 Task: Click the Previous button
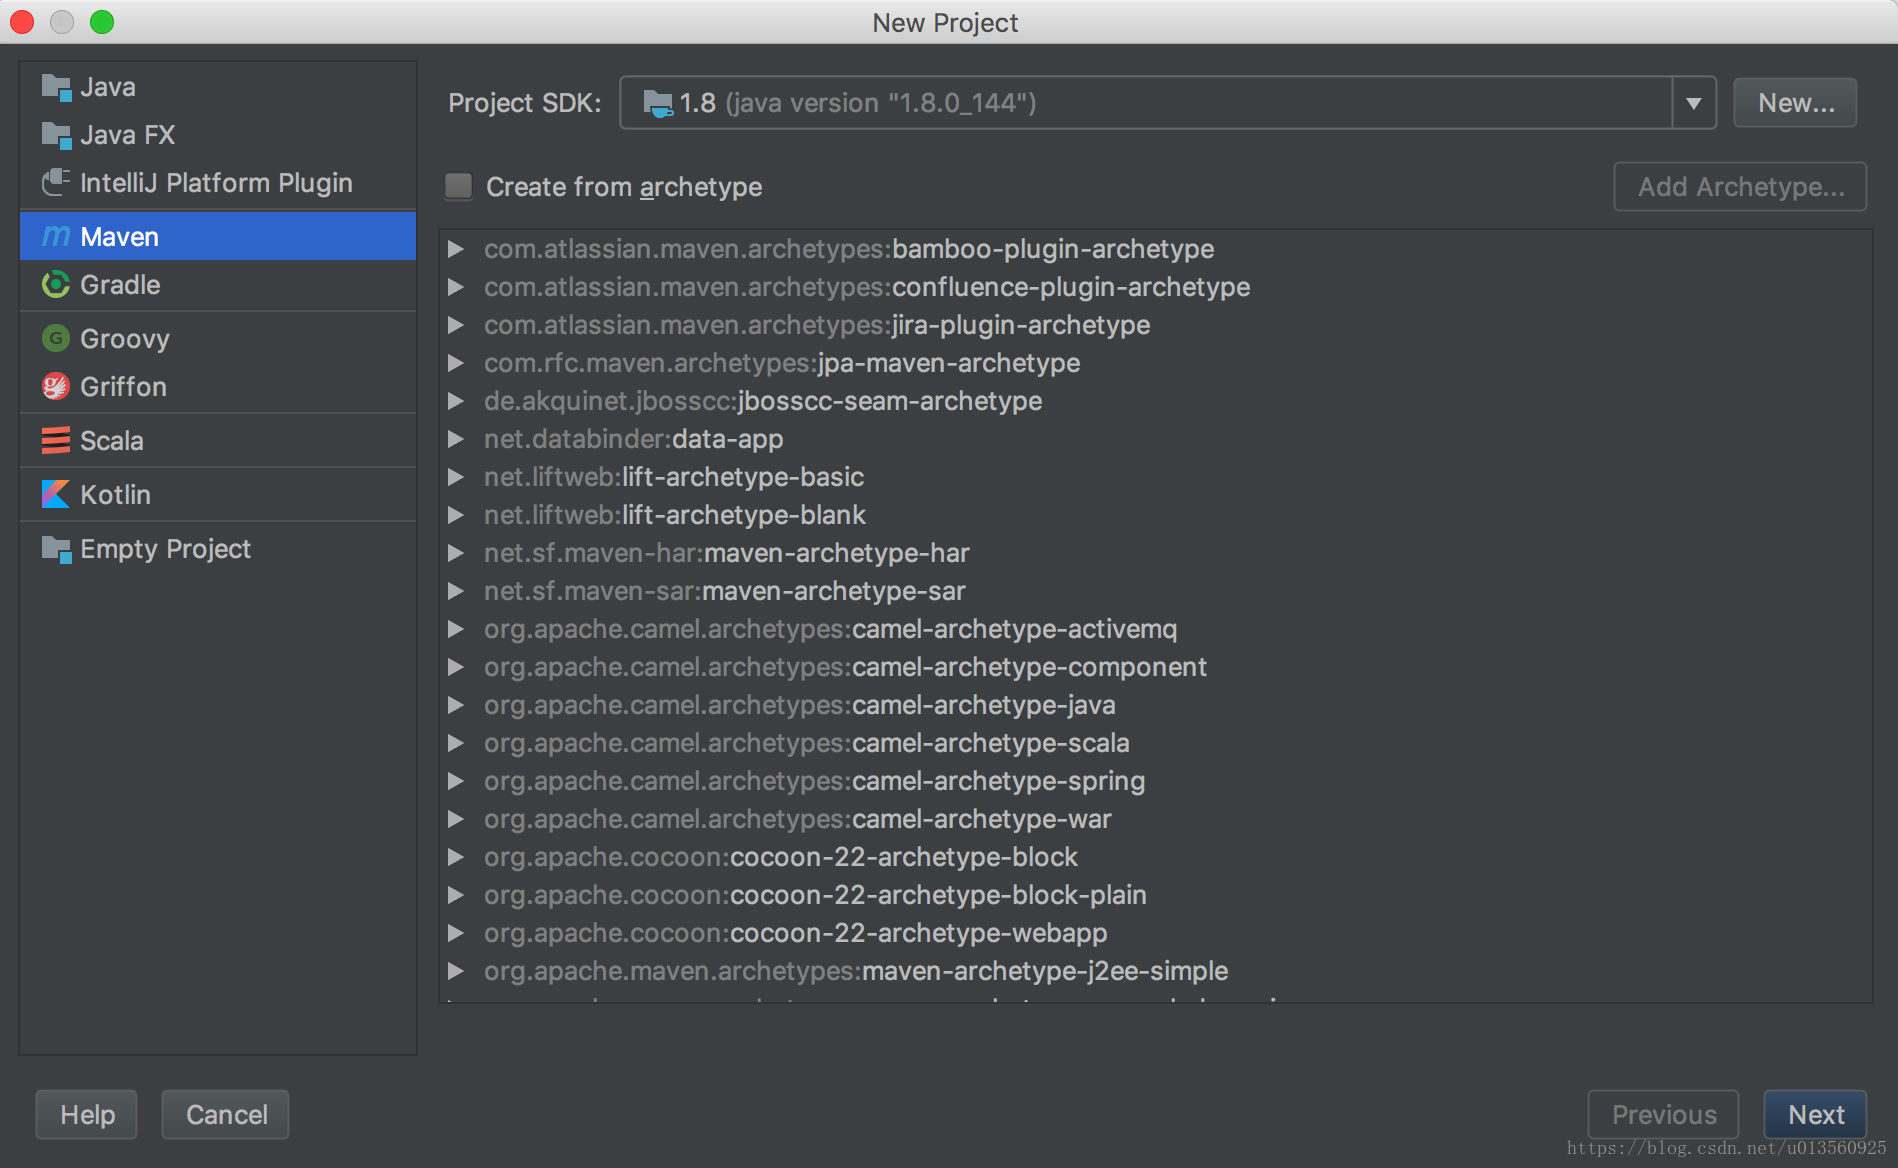1664,1114
